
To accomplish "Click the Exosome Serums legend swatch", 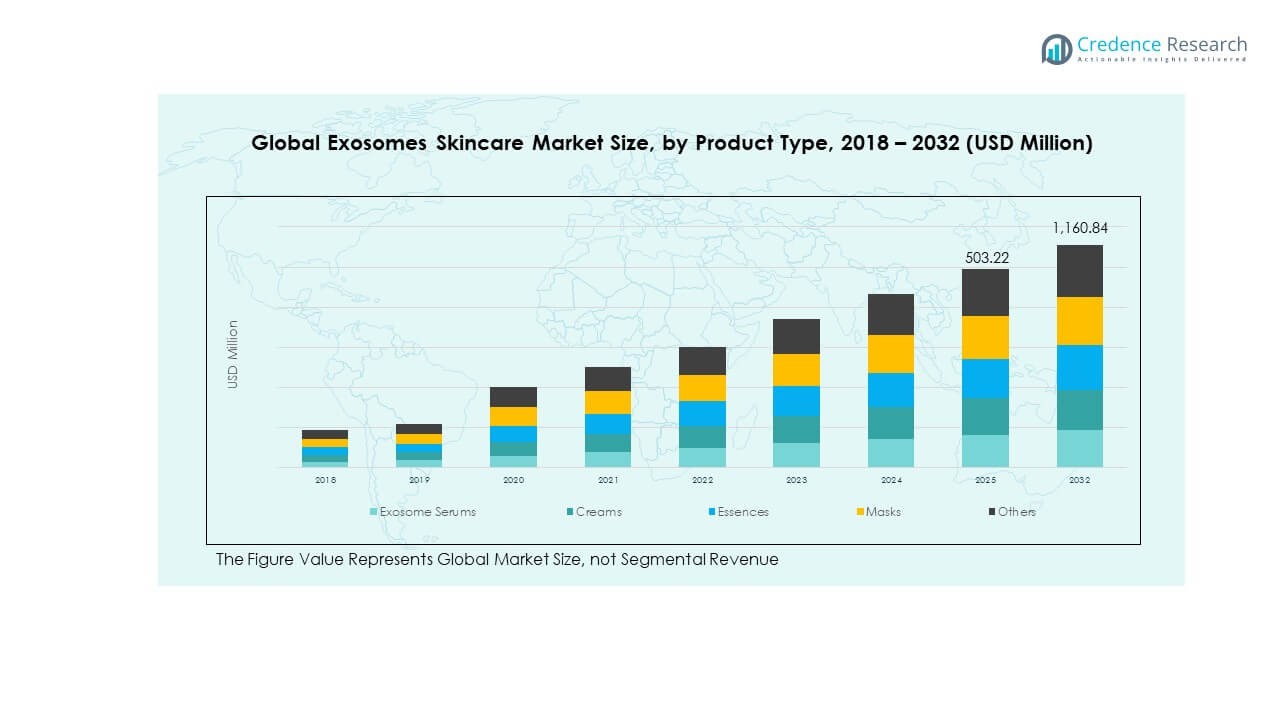I will click(374, 512).
